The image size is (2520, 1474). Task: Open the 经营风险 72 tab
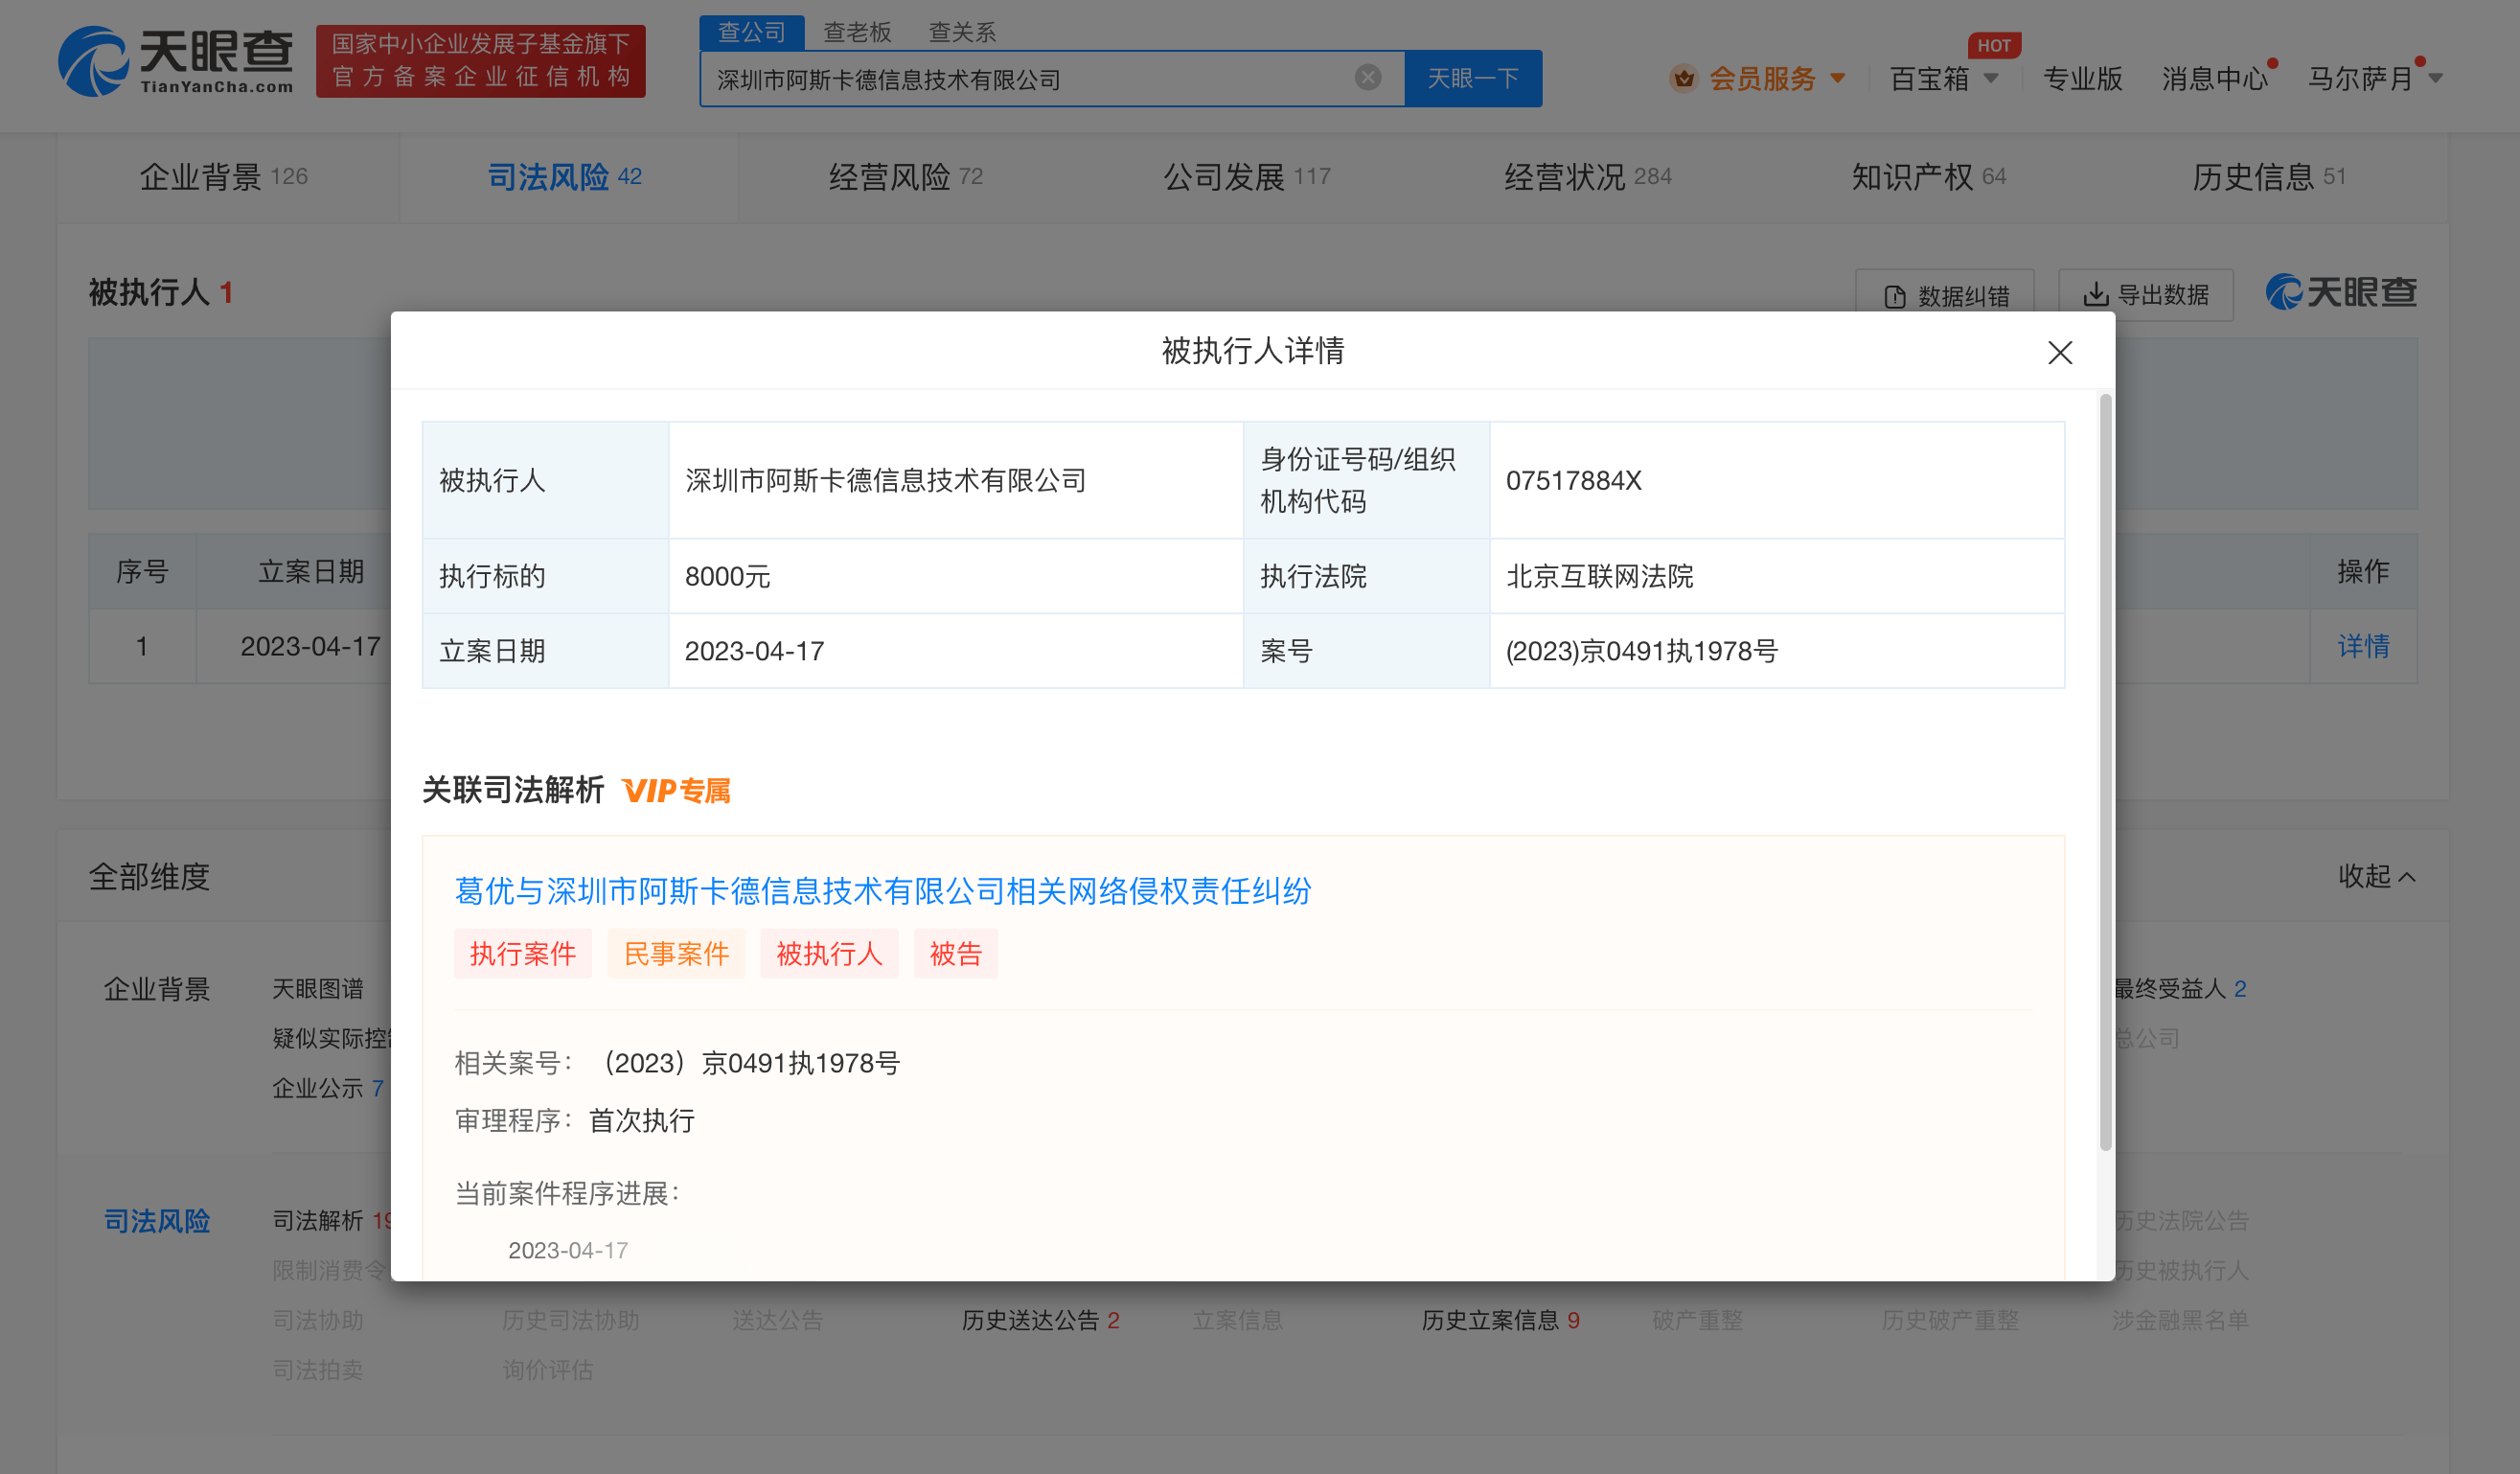(906, 177)
